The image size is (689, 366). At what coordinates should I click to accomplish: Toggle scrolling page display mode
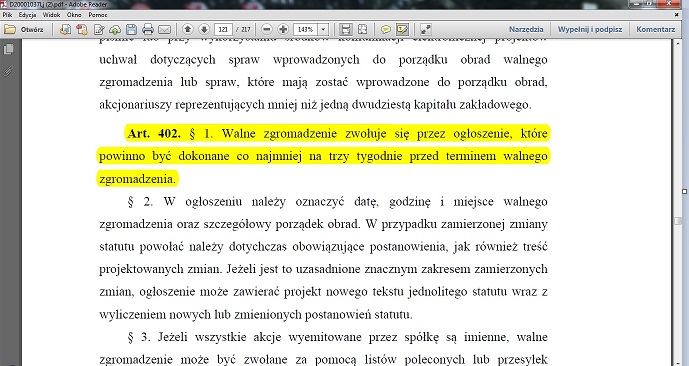346,29
